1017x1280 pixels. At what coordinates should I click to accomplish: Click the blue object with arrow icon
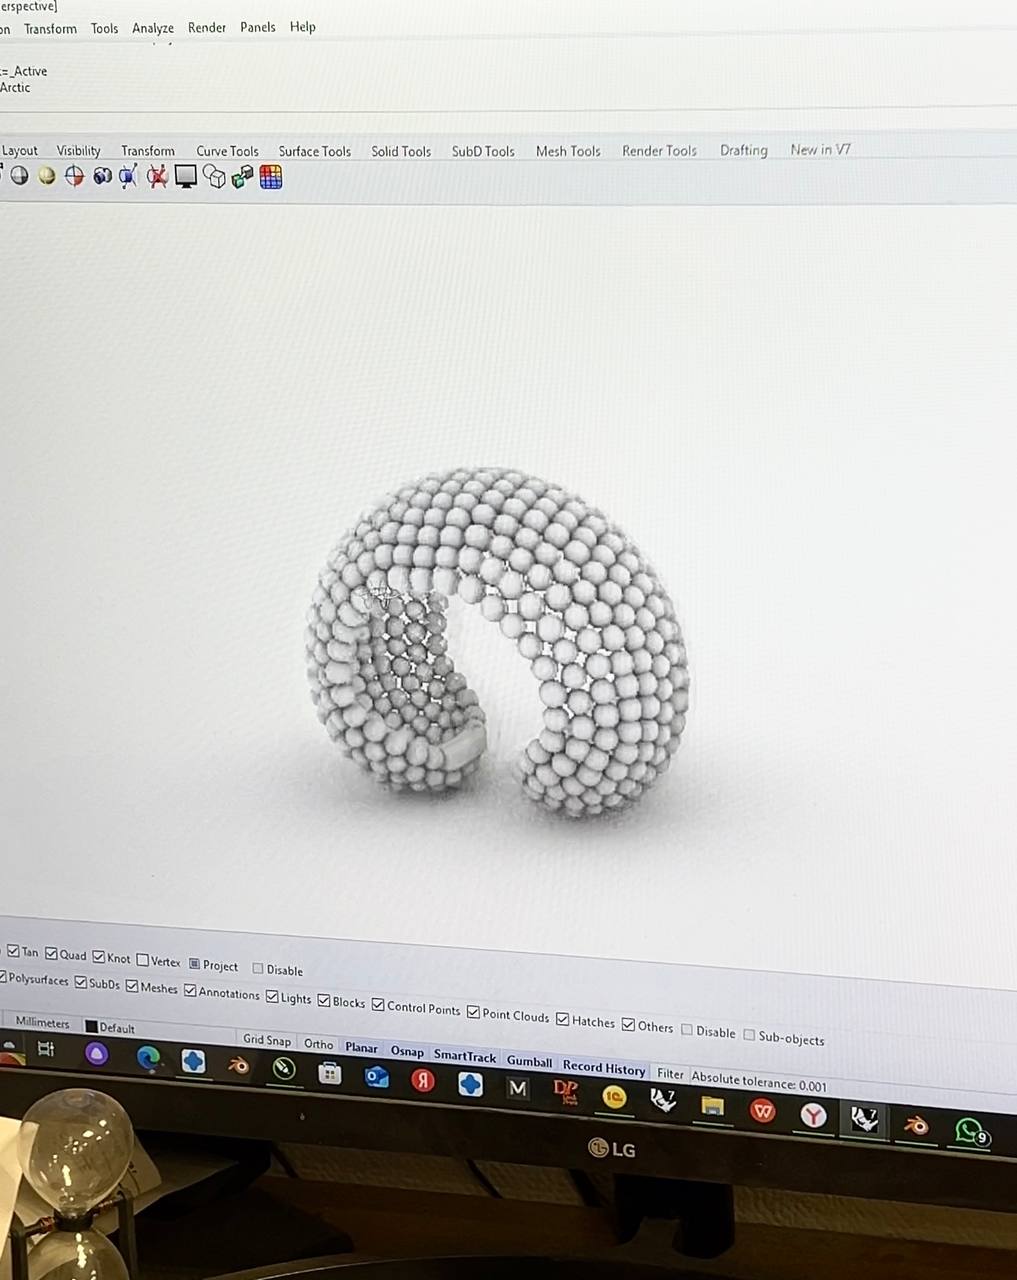pyautogui.click(x=128, y=177)
